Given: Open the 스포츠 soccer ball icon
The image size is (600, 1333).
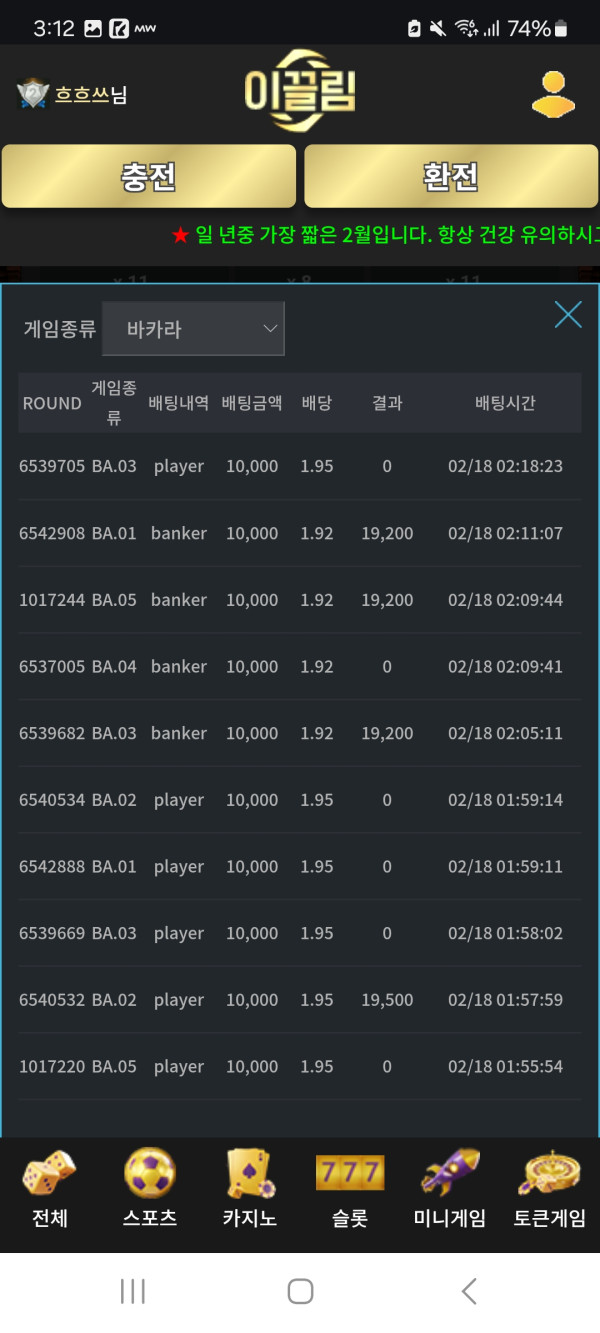Looking at the screenshot, I should pyautogui.click(x=150, y=1173).
